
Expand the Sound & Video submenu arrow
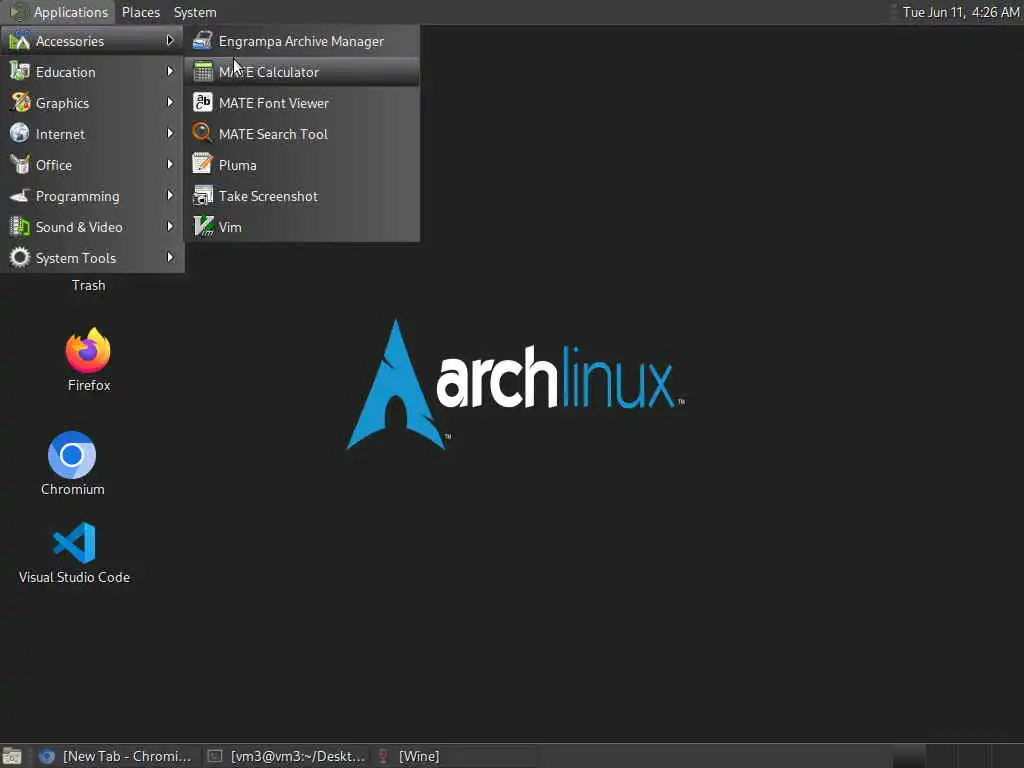(170, 227)
